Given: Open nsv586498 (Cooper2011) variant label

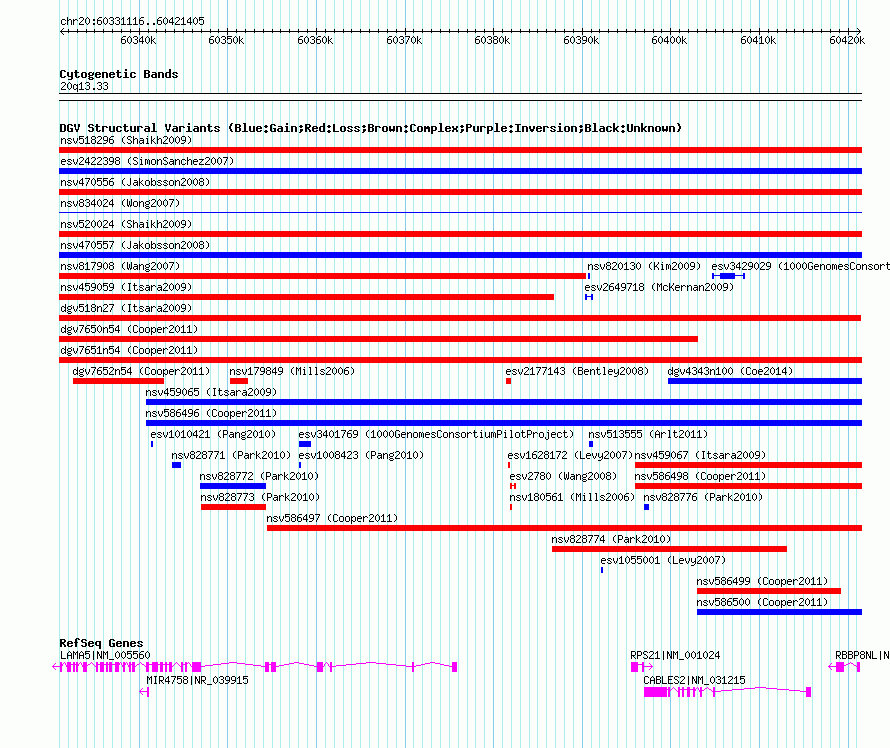Looking at the screenshot, I should [700, 476].
